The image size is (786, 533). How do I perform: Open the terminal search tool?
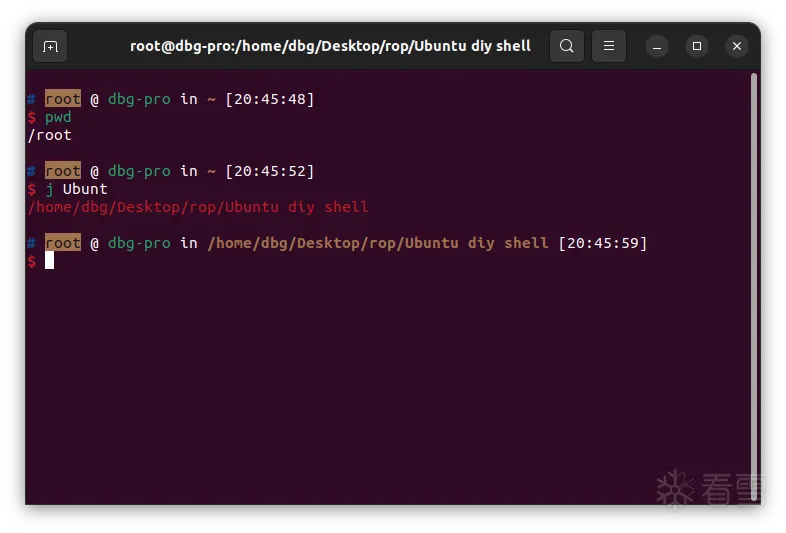(566, 46)
